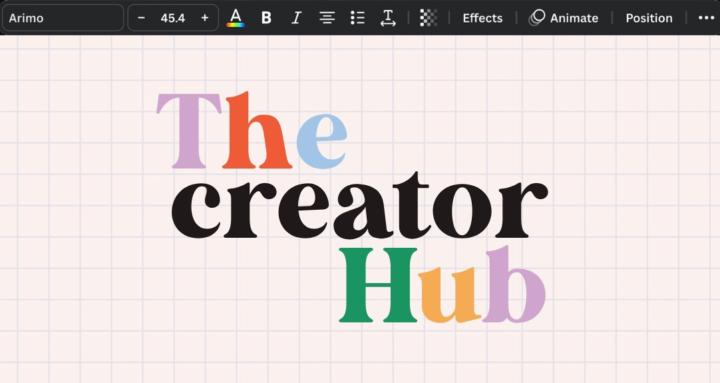Open the Position panel
Viewport: 720px width, 383px height.
point(649,18)
